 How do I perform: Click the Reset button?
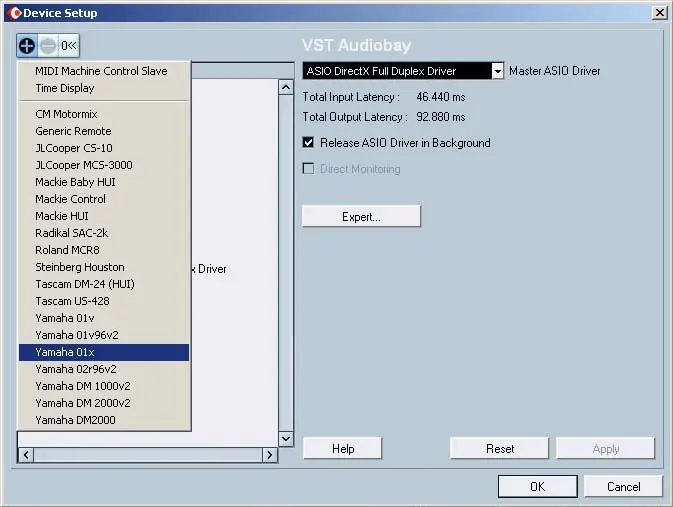pos(500,449)
